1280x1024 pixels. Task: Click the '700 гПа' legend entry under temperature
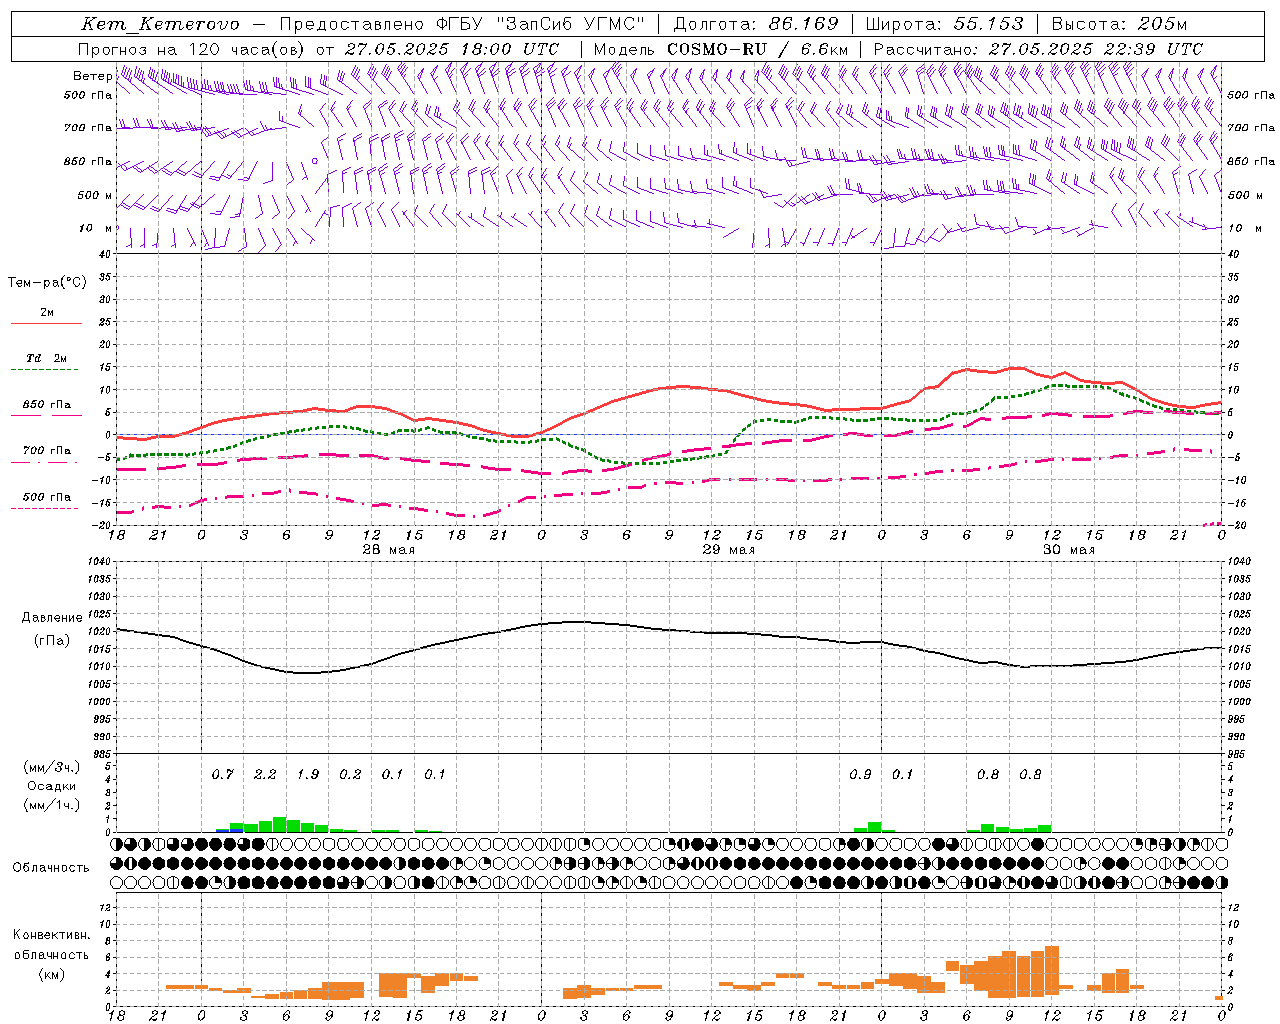pyautogui.click(x=46, y=450)
